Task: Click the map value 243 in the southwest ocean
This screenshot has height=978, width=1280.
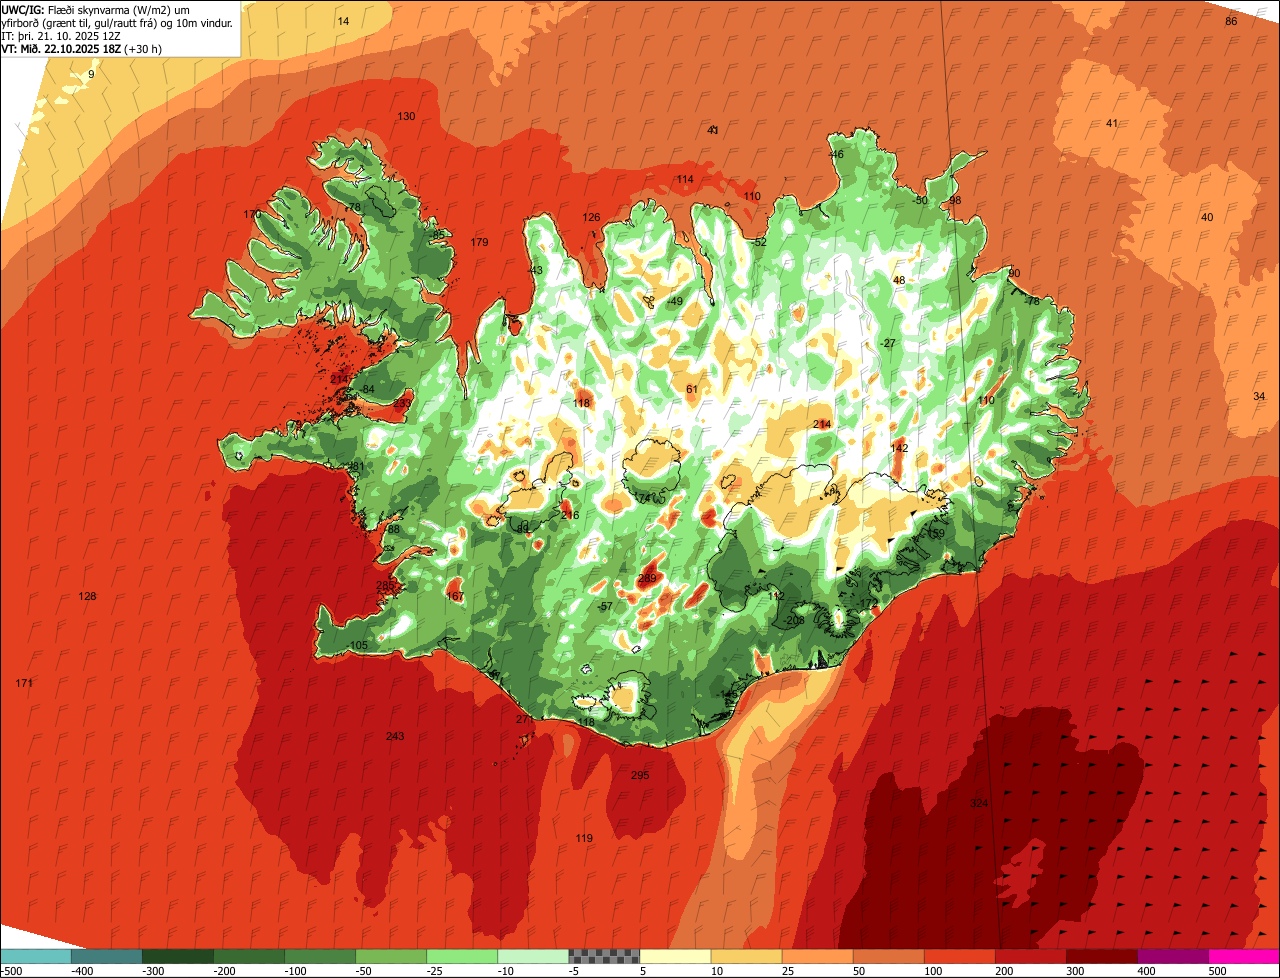Action: pos(395,737)
